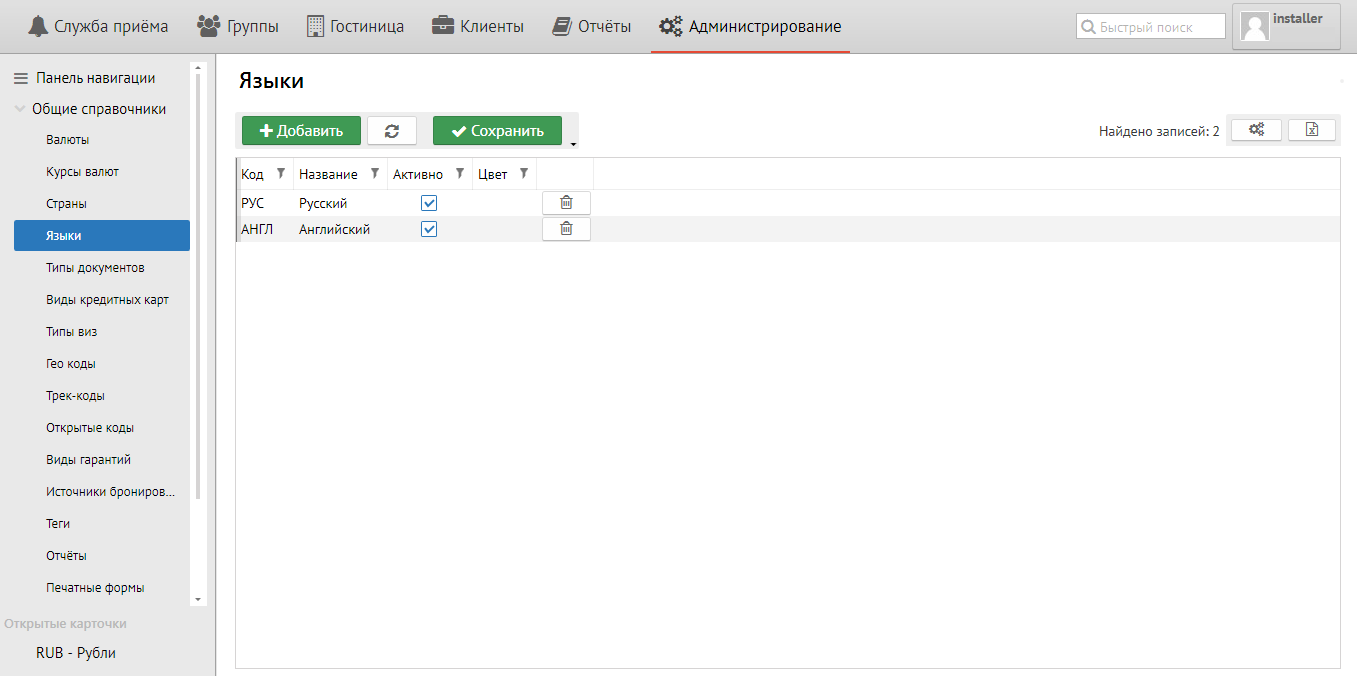The height and width of the screenshot is (676, 1357).
Task: Open the installer user profile button
Action: coord(1286,26)
